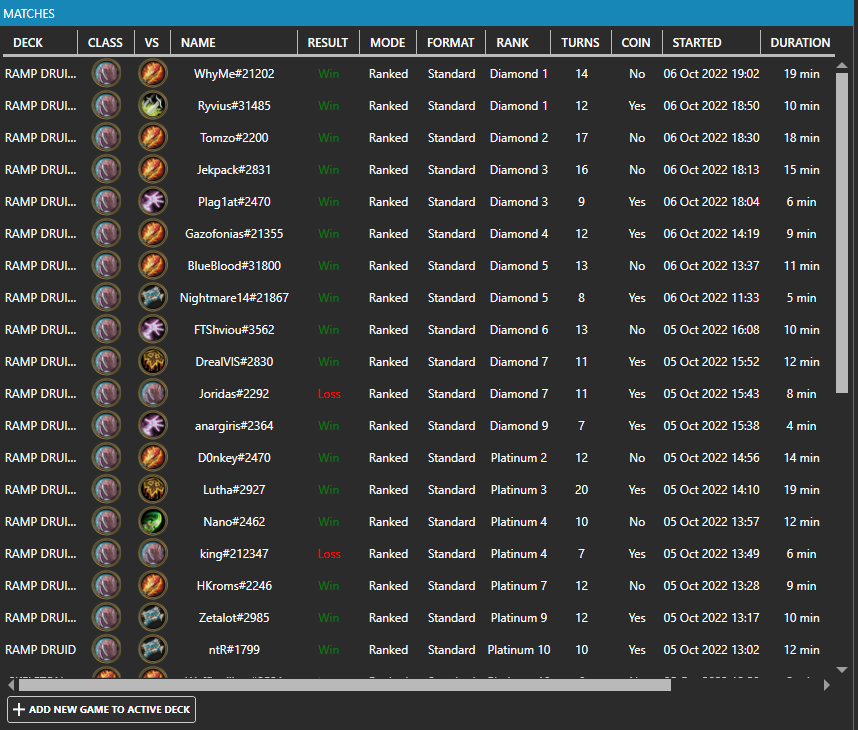
Task: Click opponent class icon in Nightmare14#21867 row
Action: tap(153, 298)
